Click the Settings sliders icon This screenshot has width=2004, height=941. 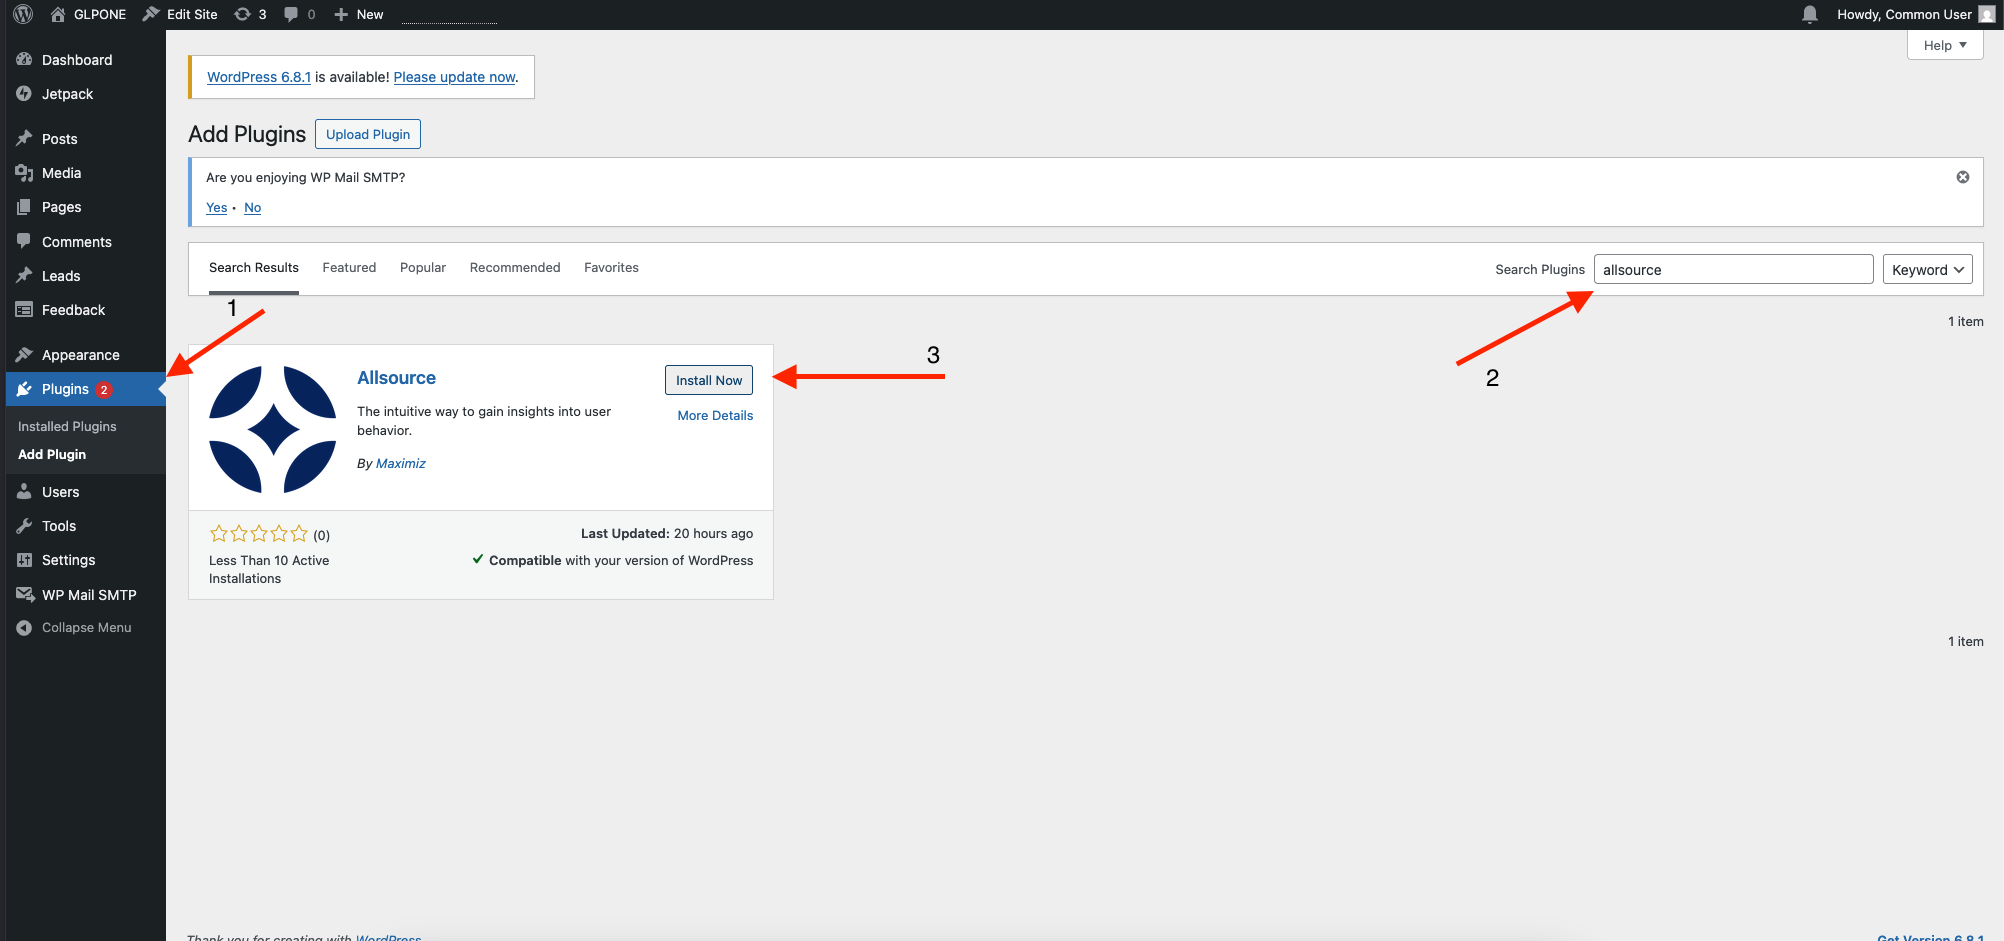(x=24, y=560)
